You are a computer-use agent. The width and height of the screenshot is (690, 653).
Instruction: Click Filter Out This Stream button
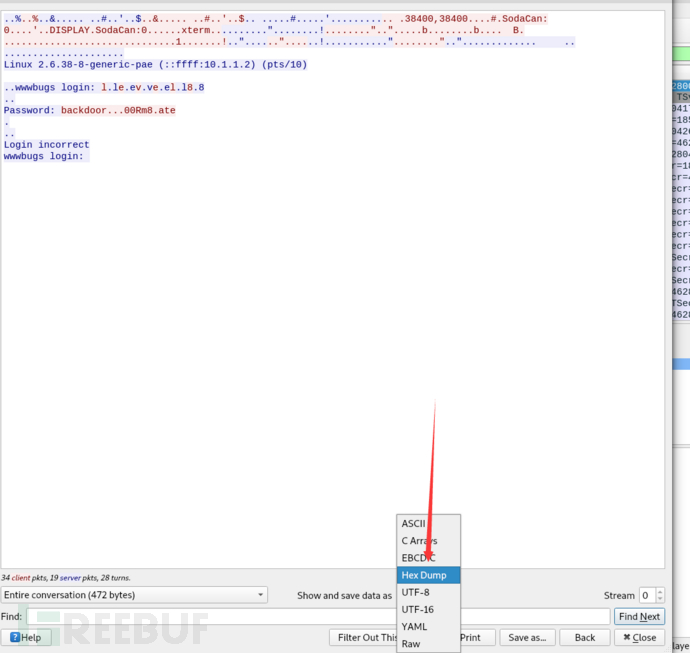(x=363, y=637)
